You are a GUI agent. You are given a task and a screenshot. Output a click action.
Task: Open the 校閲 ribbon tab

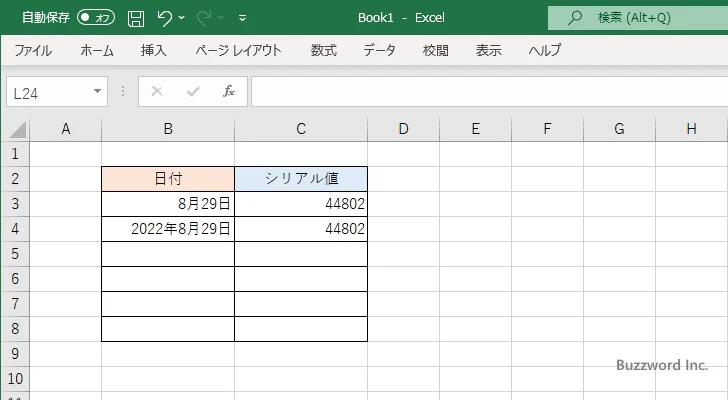[436, 50]
